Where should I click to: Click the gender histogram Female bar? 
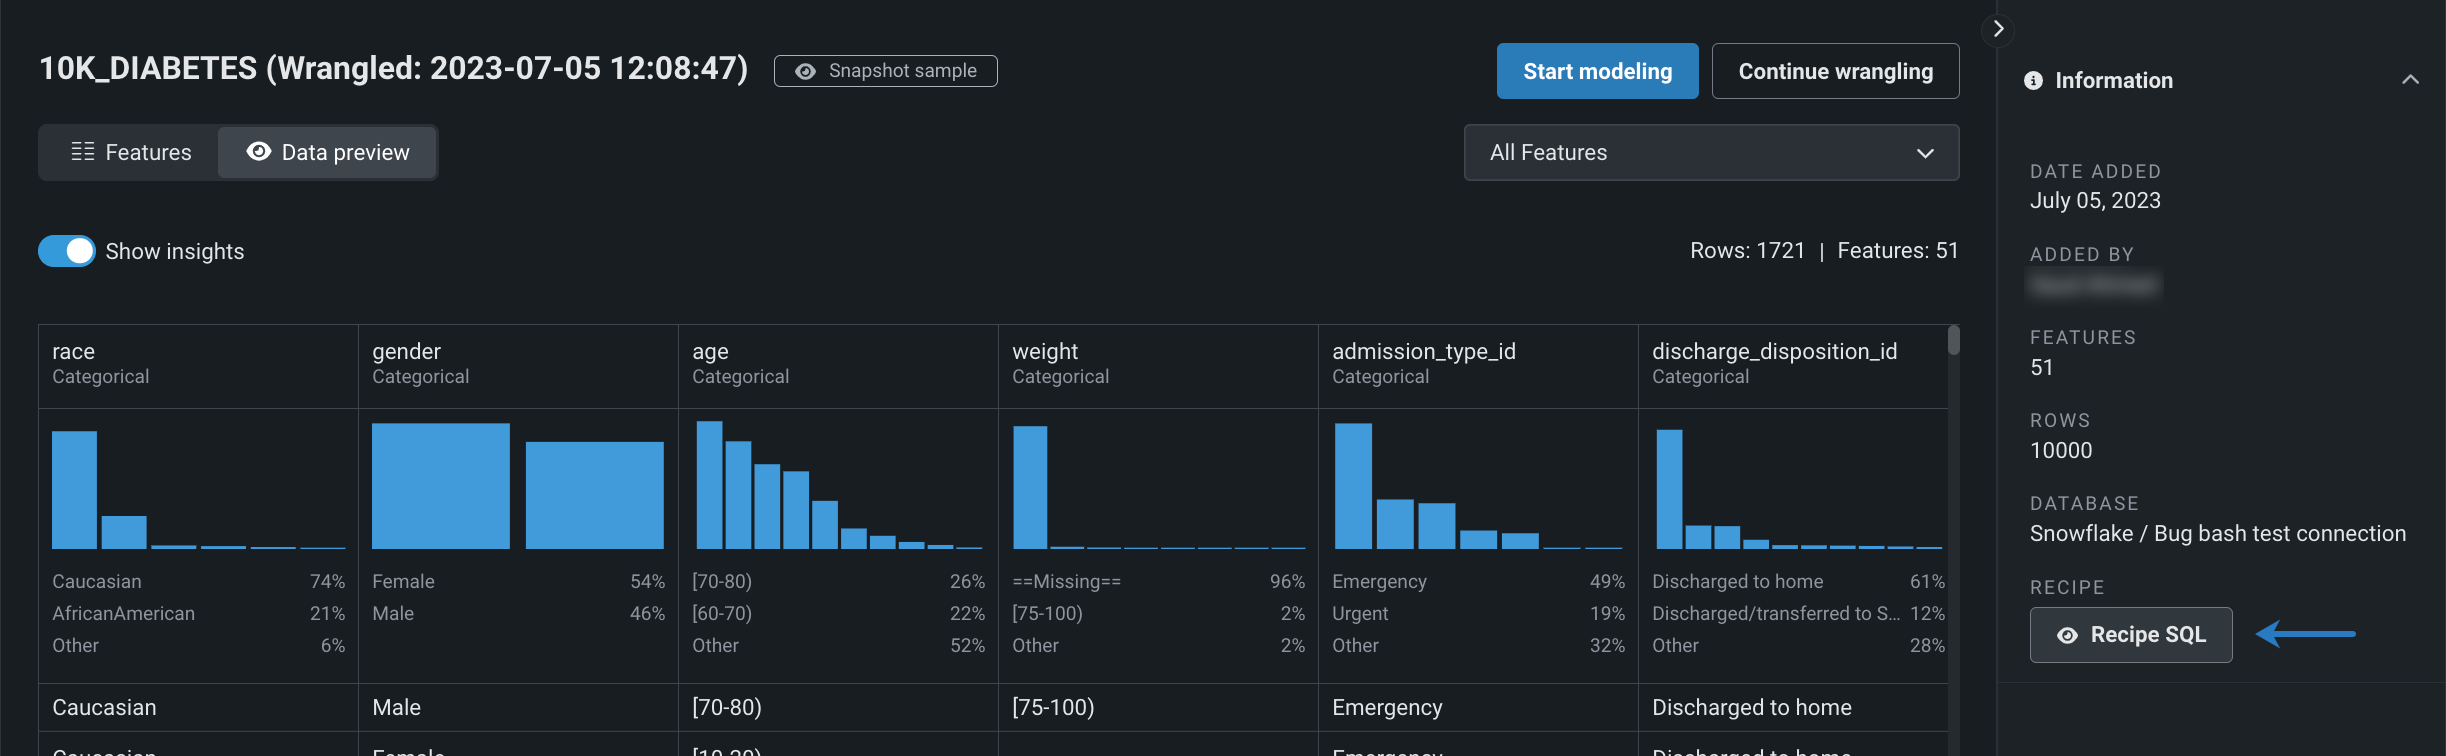point(440,486)
